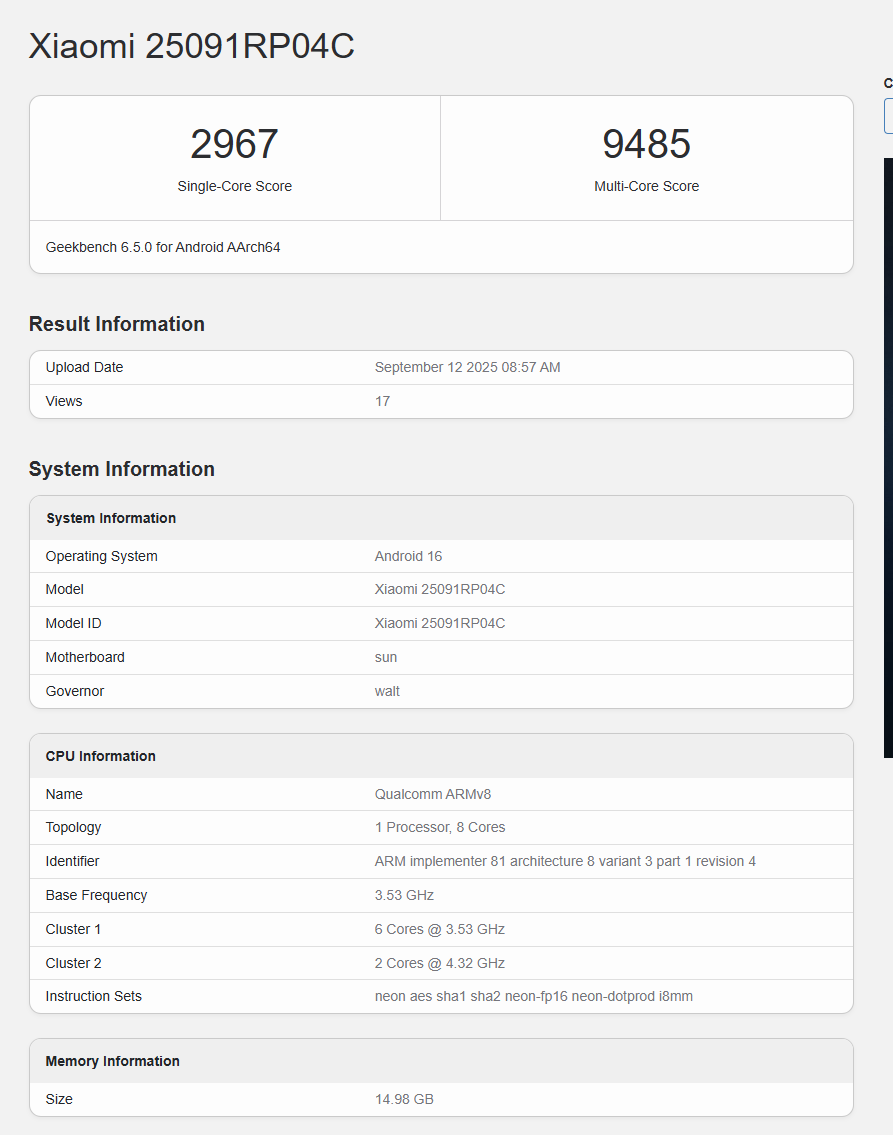Click the Multi-Core Score label
Screen dimensions: 893x1135
click(x=646, y=186)
